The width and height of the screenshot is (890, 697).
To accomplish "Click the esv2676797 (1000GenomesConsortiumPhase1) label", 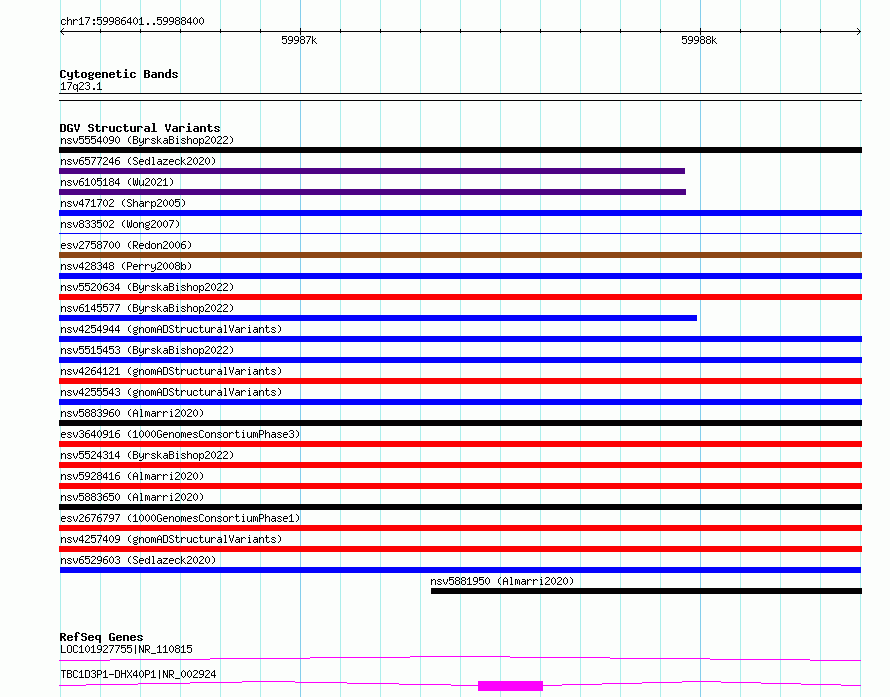I will tap(180, 518).
